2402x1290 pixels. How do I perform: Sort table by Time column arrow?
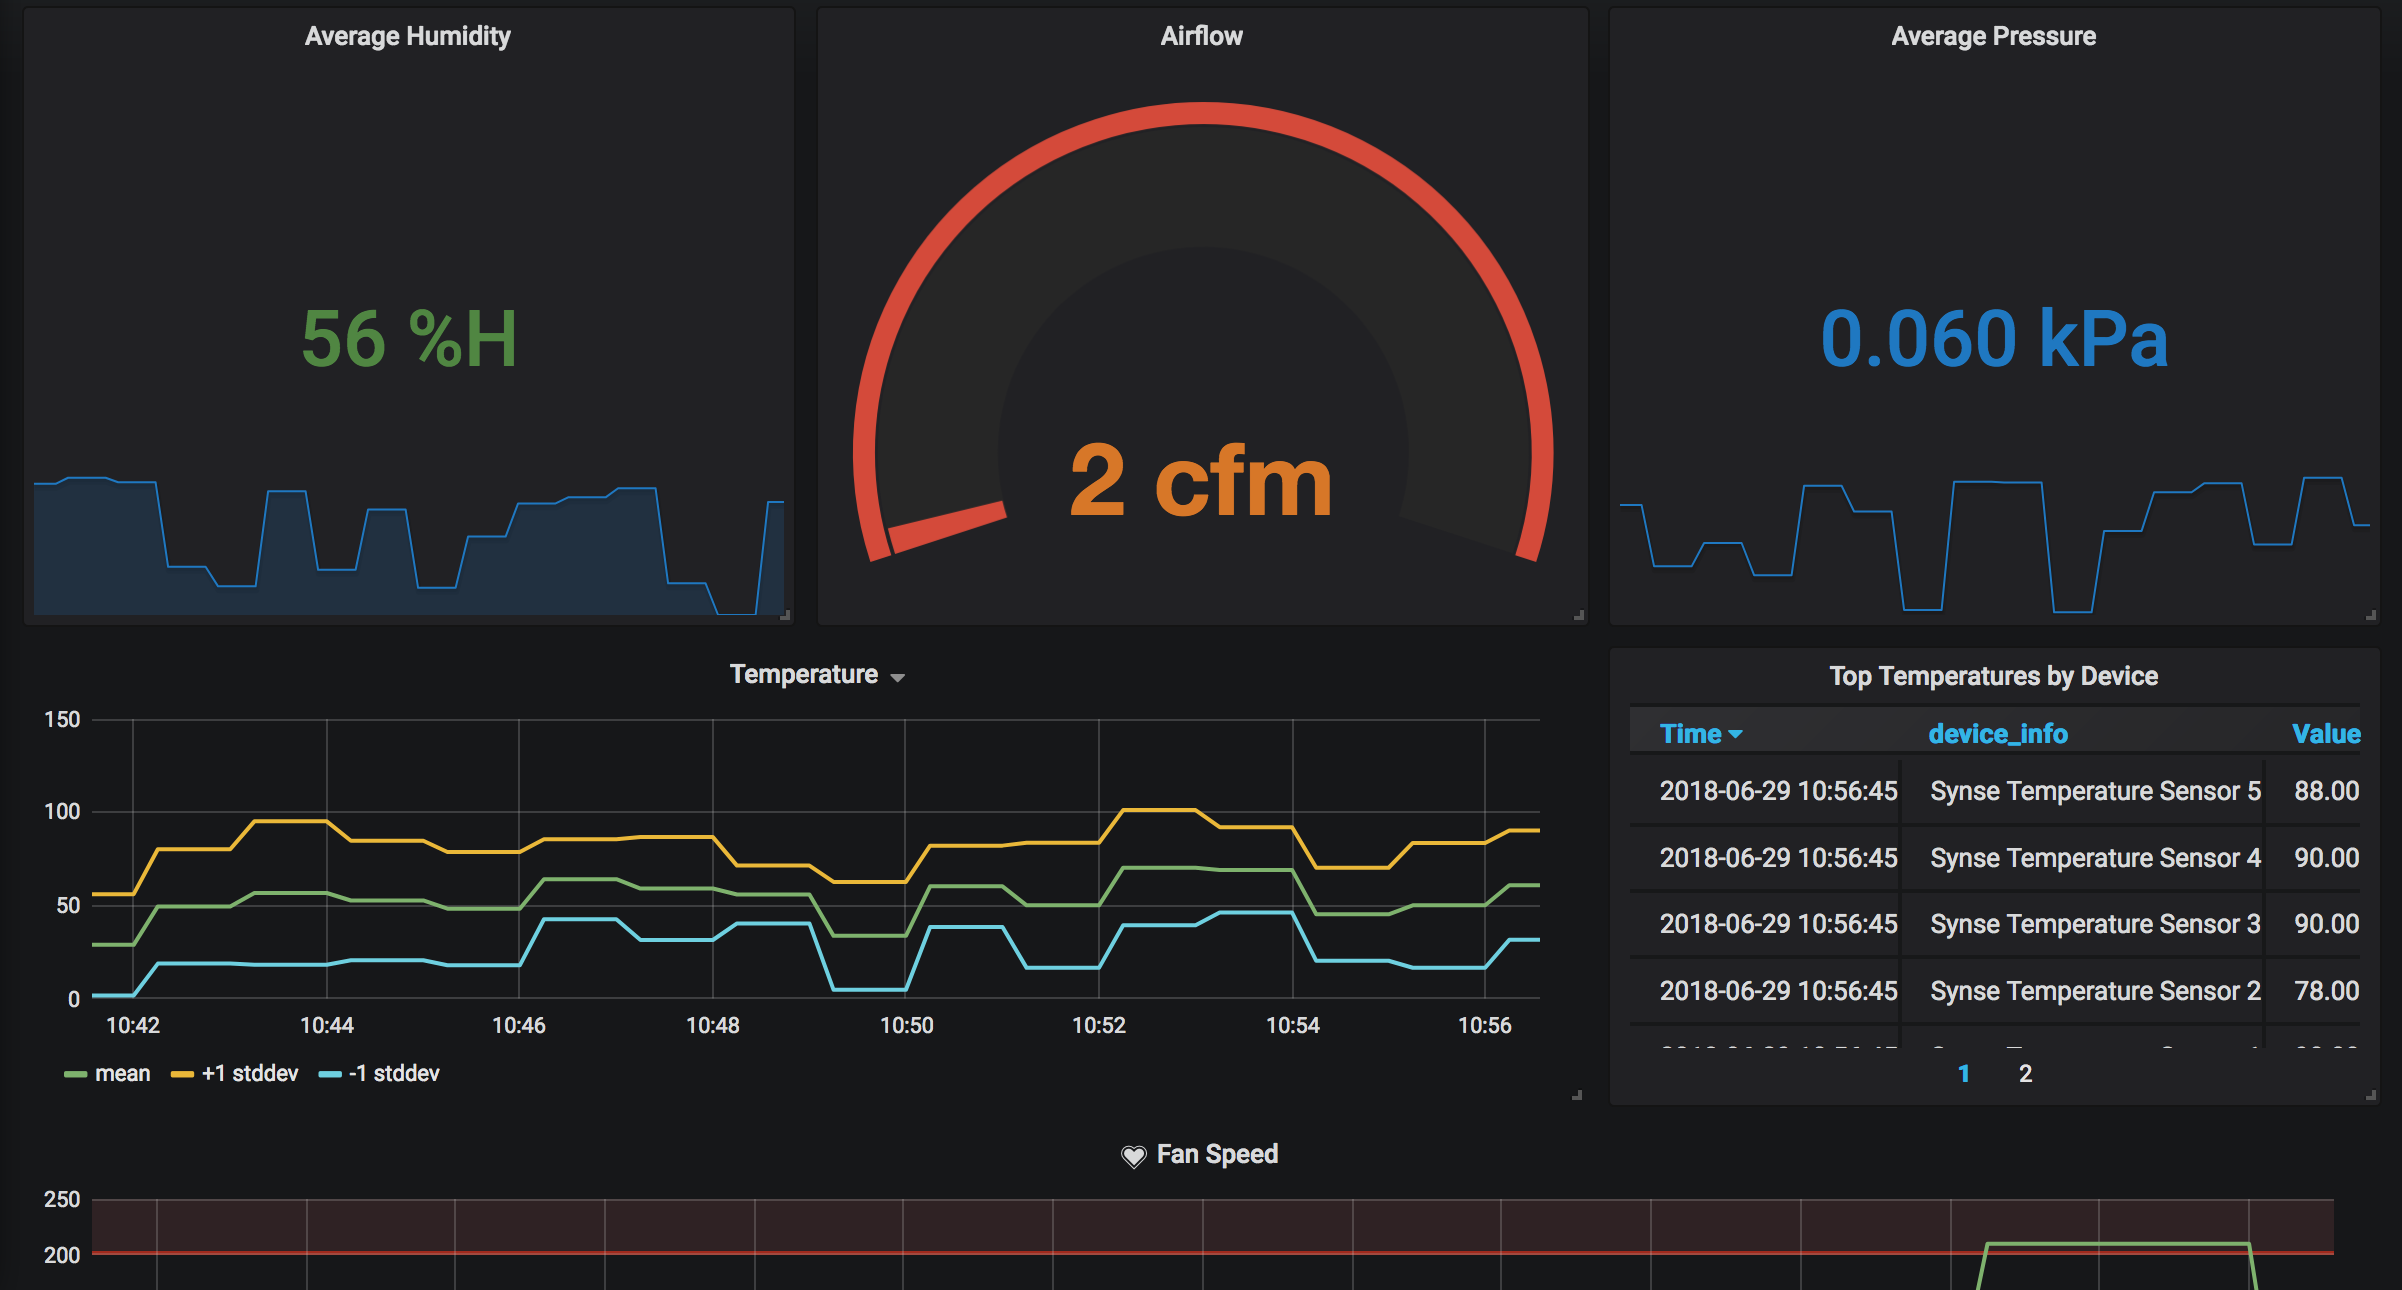tap(1735, 734)
